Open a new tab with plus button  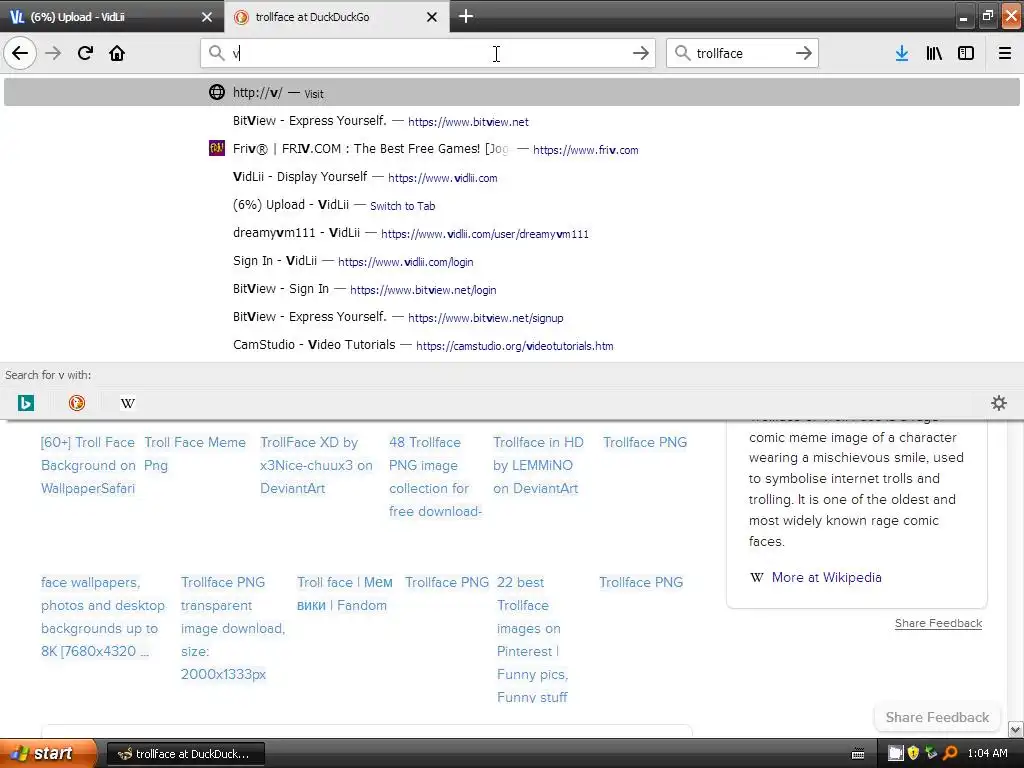[466, 16]
